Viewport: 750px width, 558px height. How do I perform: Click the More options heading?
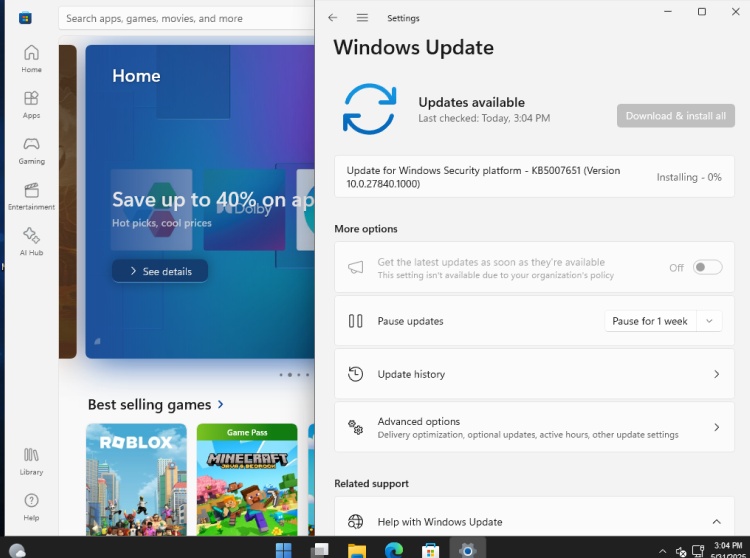pyautogui.click(x=366, y=229)
